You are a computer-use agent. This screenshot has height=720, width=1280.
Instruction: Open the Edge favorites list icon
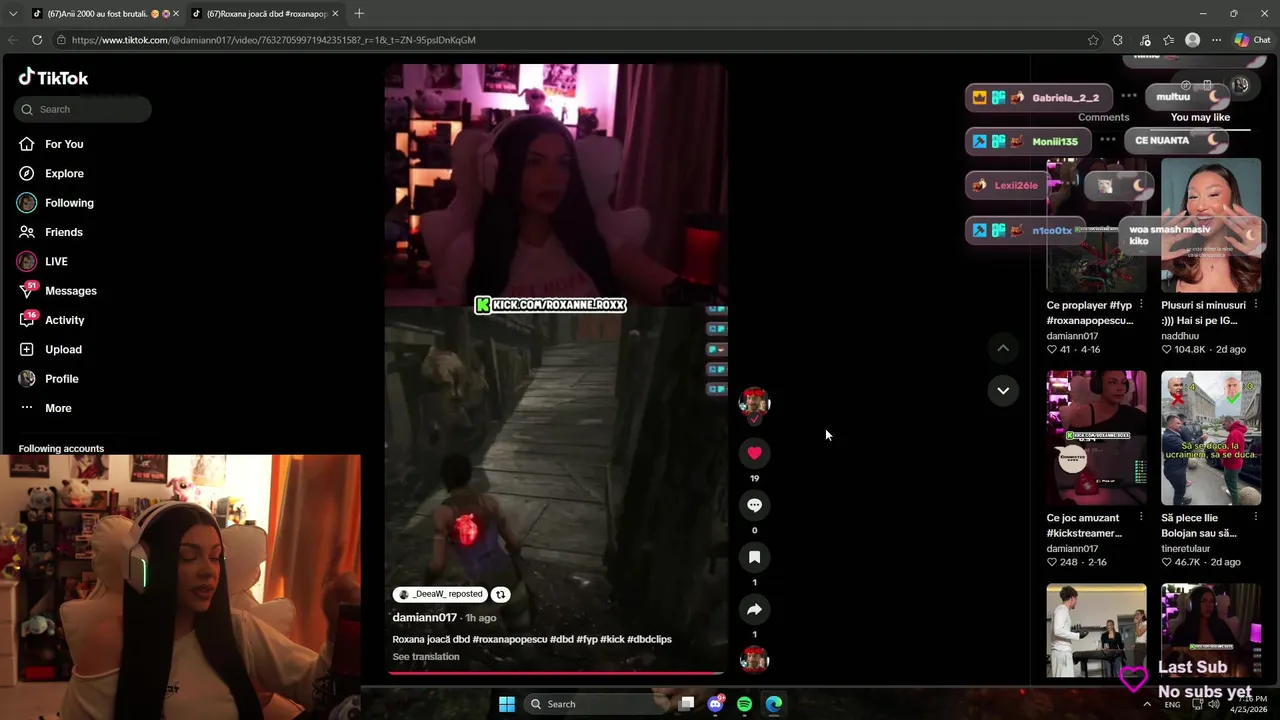(1168, 40)
